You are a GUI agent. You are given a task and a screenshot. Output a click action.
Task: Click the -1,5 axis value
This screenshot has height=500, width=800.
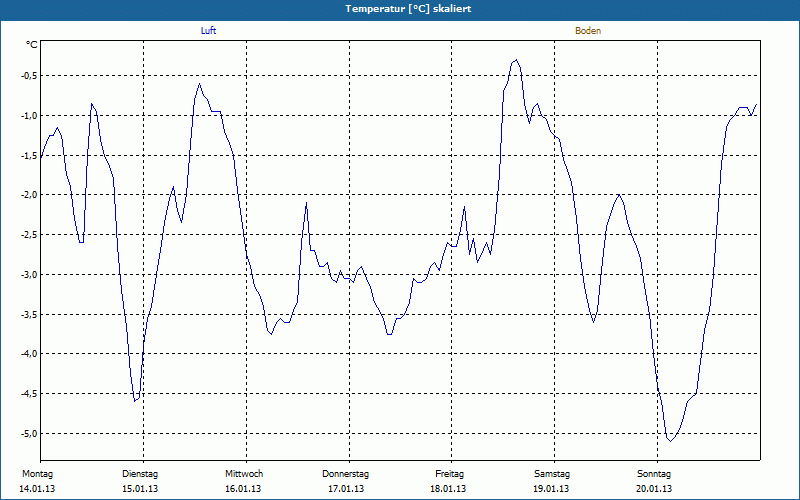pos(29,155)
